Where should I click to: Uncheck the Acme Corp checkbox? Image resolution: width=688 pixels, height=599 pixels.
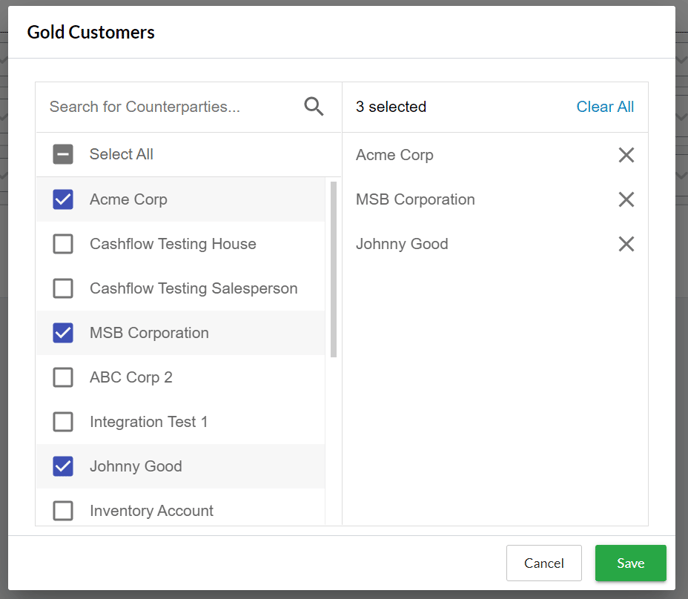pos(63,200)
